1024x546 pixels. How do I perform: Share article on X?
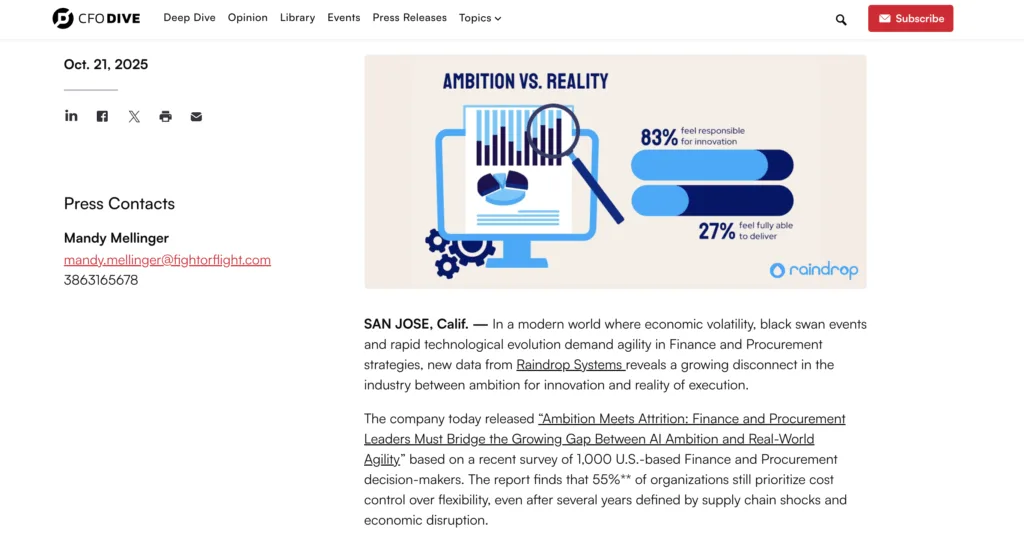click(134, 116)
